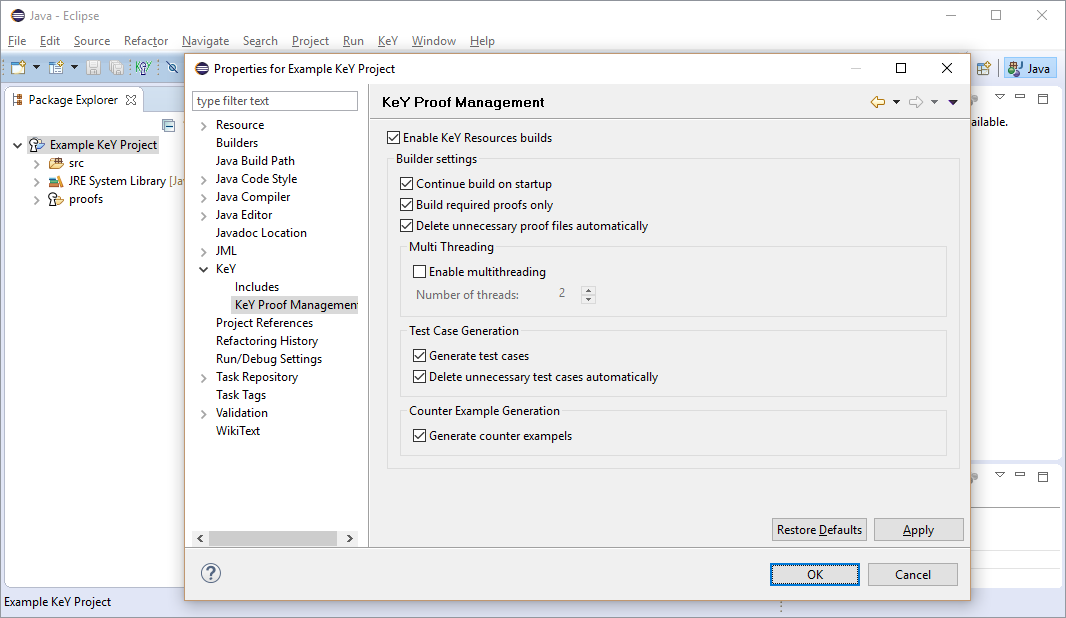Toggle Generate counter examples checkbox
1066x618 pixels.
[x=420, y=436]
